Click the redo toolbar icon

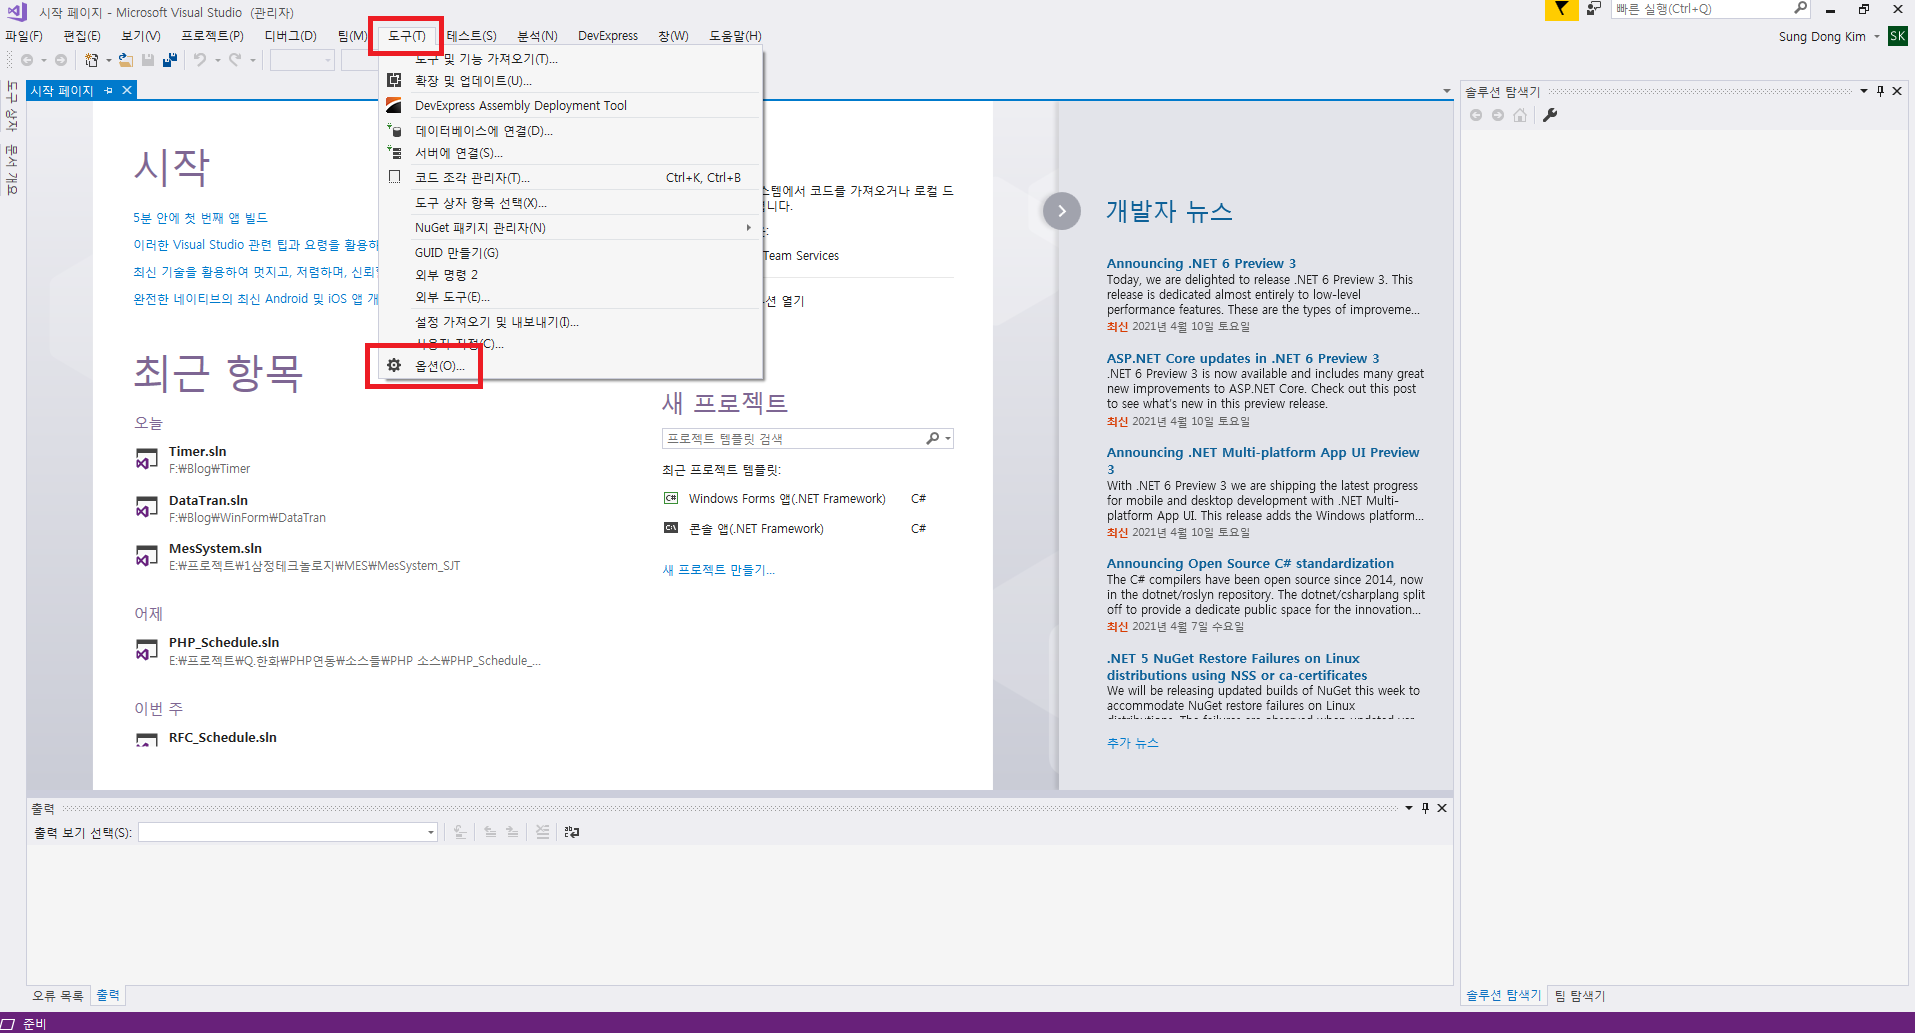(235, 60)
